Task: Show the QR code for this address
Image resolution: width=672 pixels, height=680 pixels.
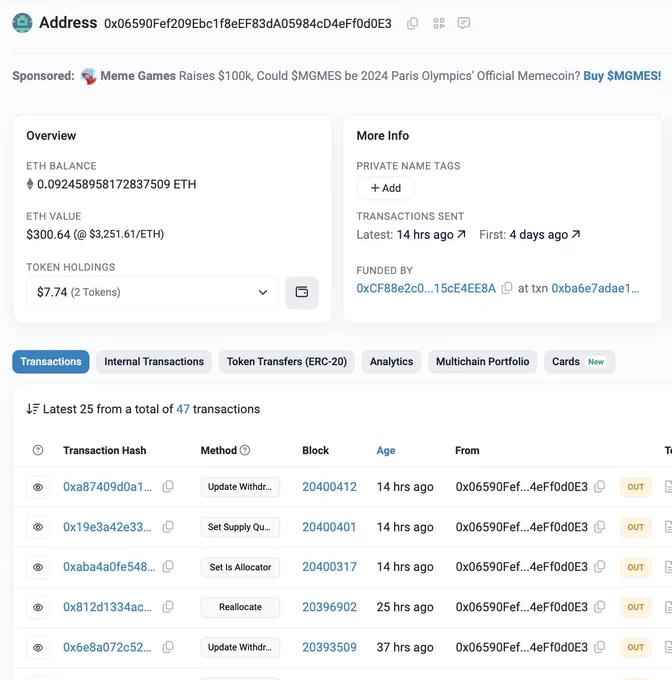Action: click(439, 23)
